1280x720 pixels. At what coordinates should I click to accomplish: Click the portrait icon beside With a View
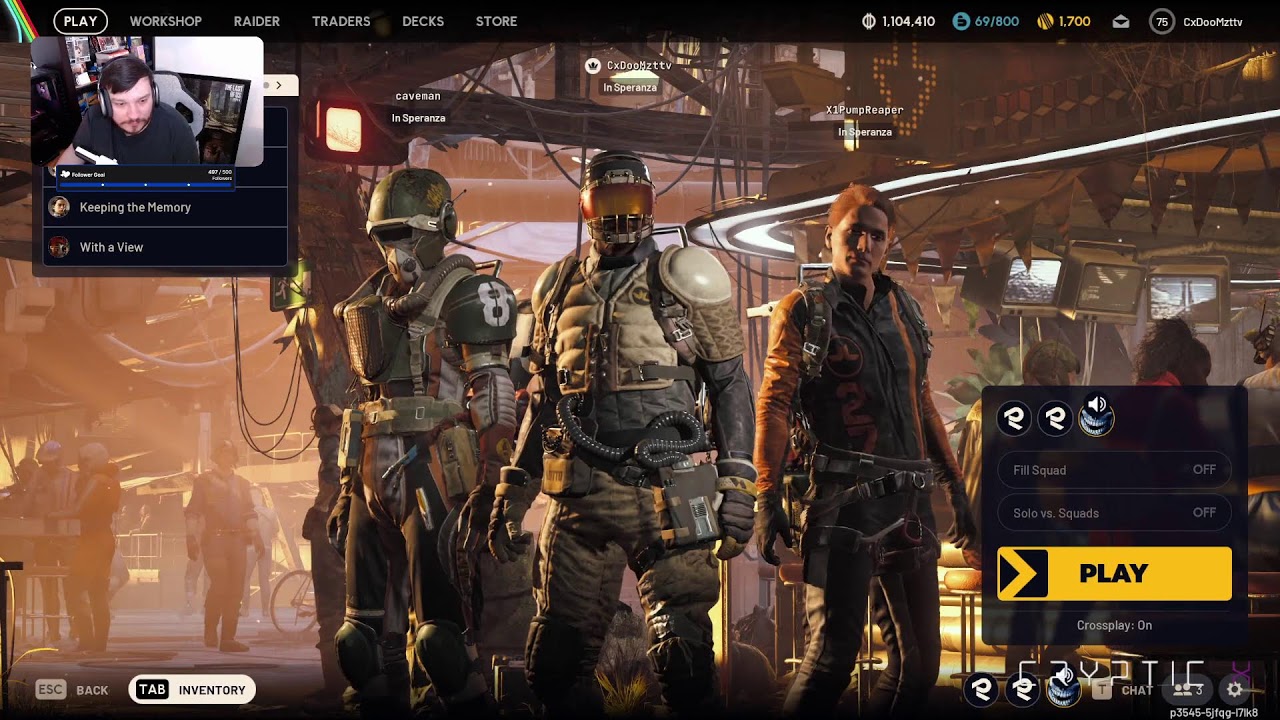pos(59,247)
